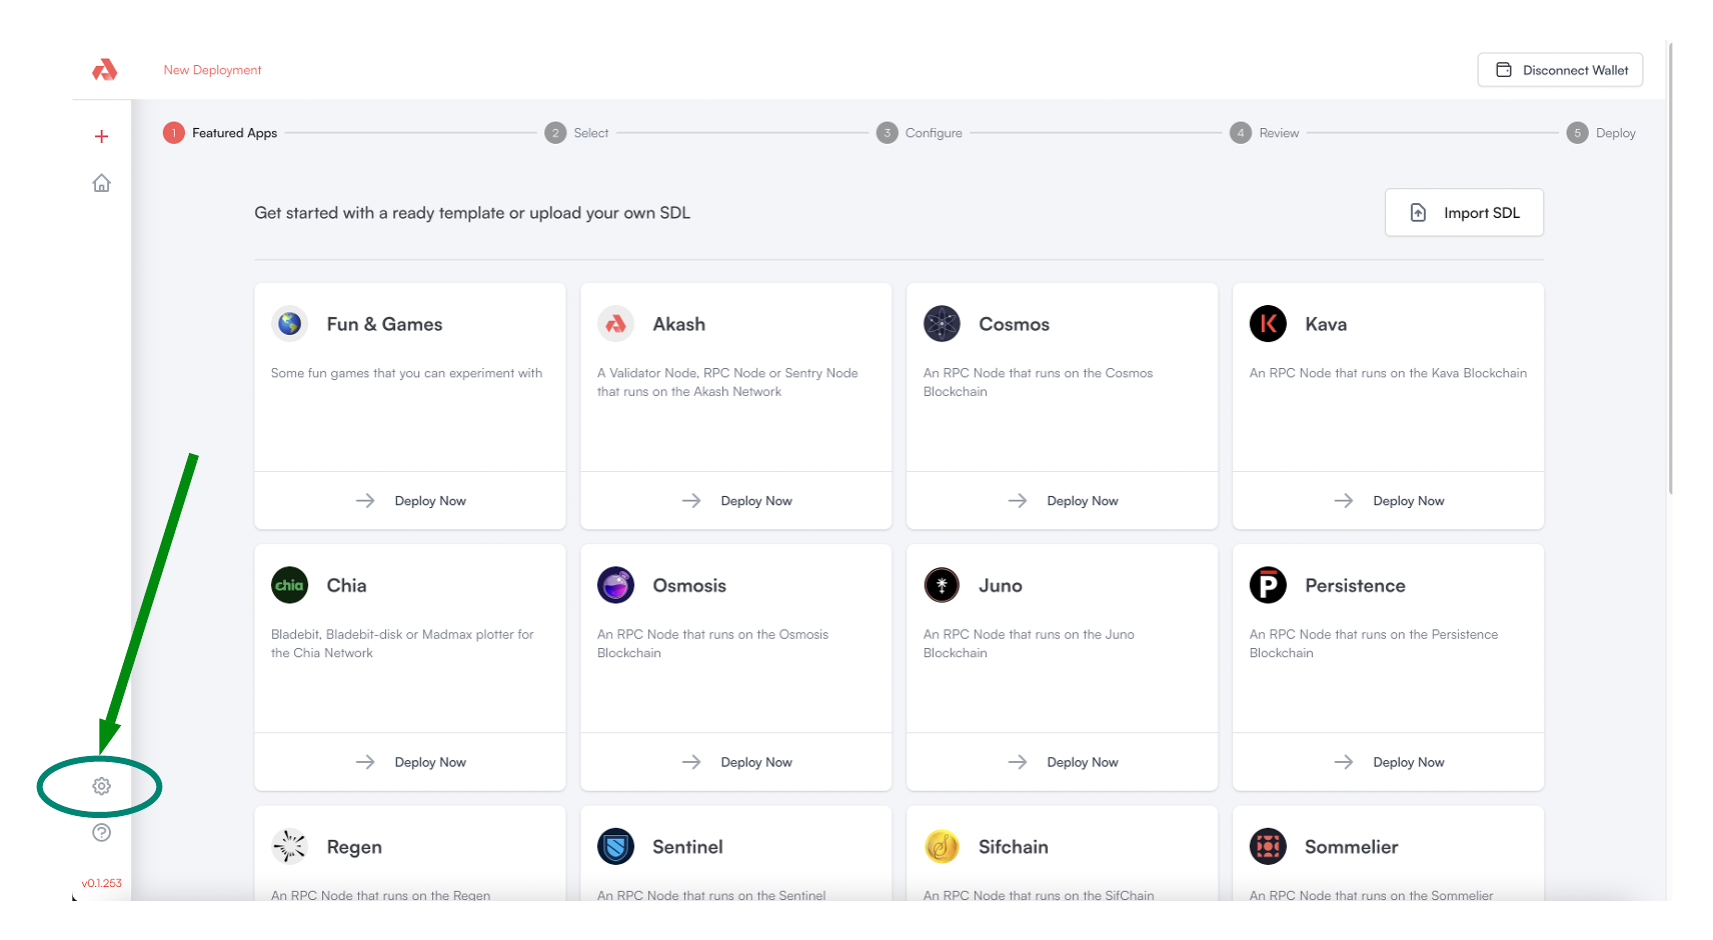Click the Osmosis card logo icon
Viewport: 1713px width, 940px height.
pyautogui.click(x=615, y=585)
